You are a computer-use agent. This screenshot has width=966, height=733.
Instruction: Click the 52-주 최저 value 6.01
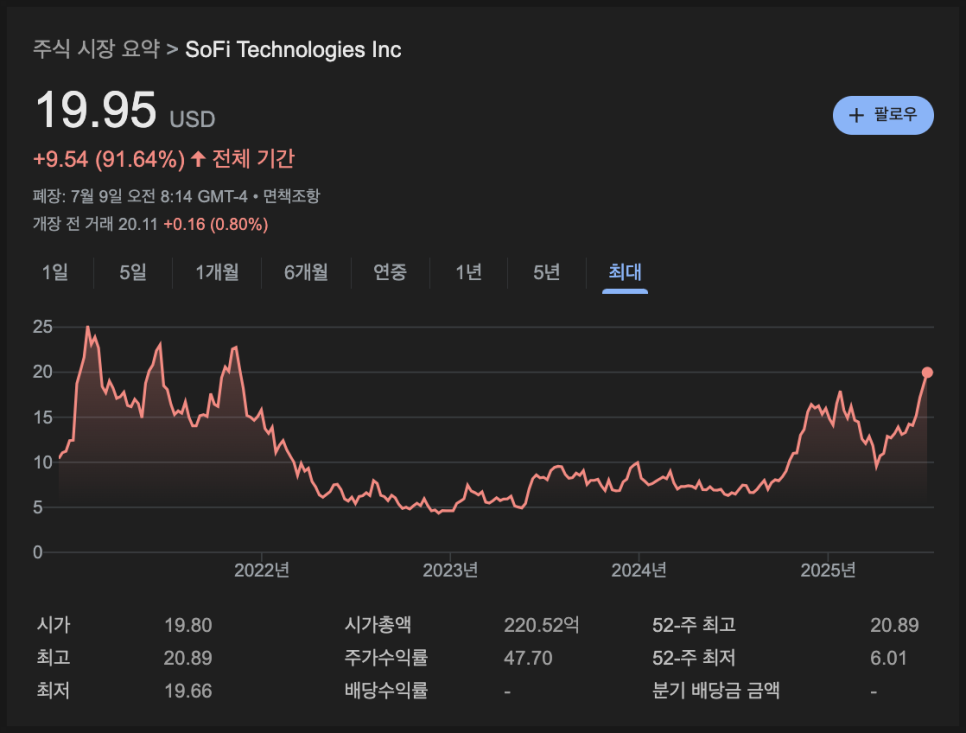coord(888,658)
